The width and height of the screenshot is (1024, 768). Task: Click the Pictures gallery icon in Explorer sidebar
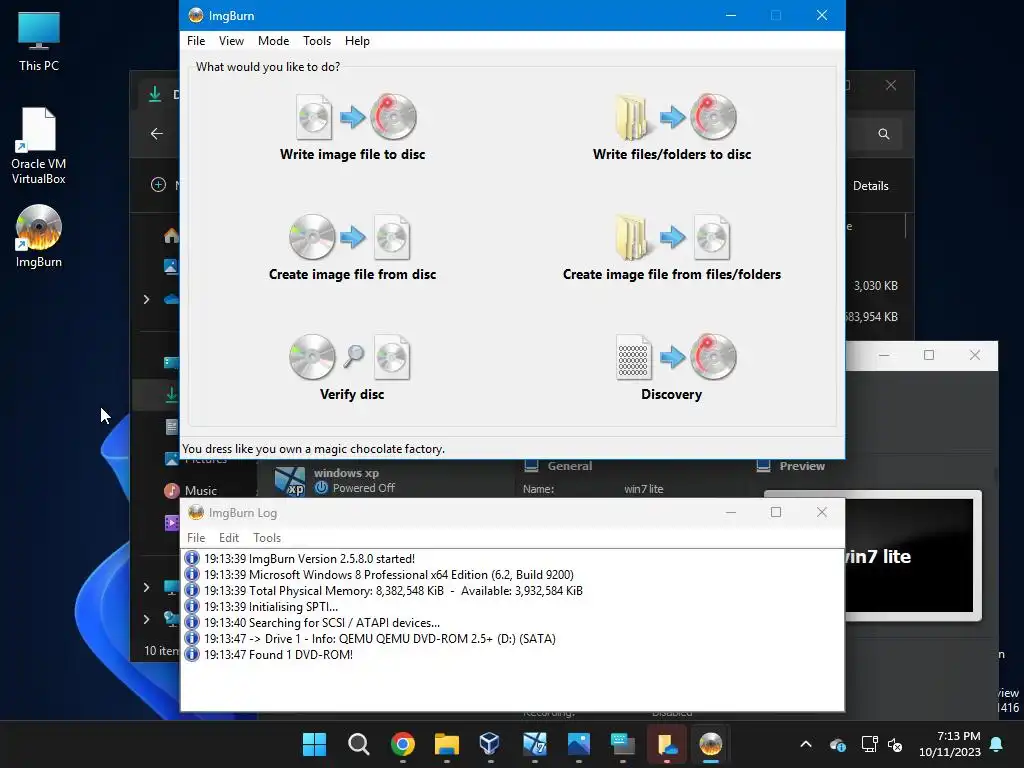[x=170, y=266]
